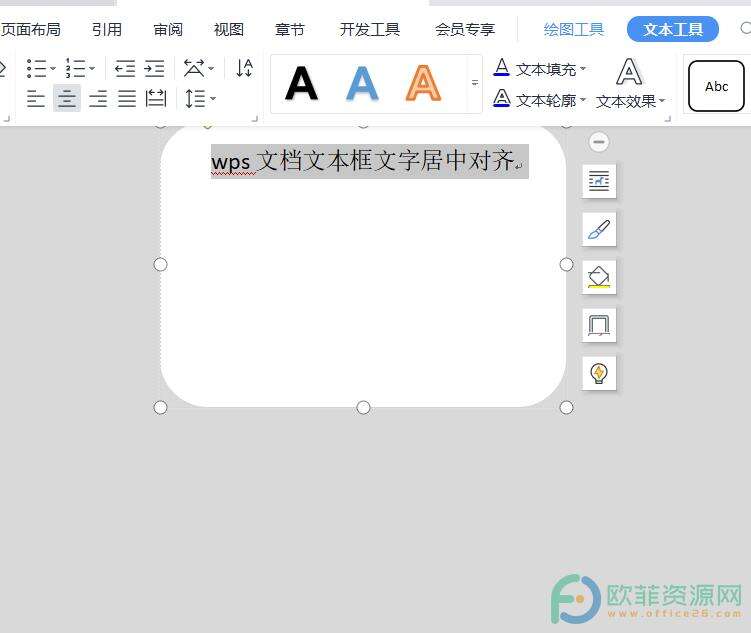The height and width of the screenshot is (633, 751).
Task: Click the numbered list icon
Action: pos(76,68)
